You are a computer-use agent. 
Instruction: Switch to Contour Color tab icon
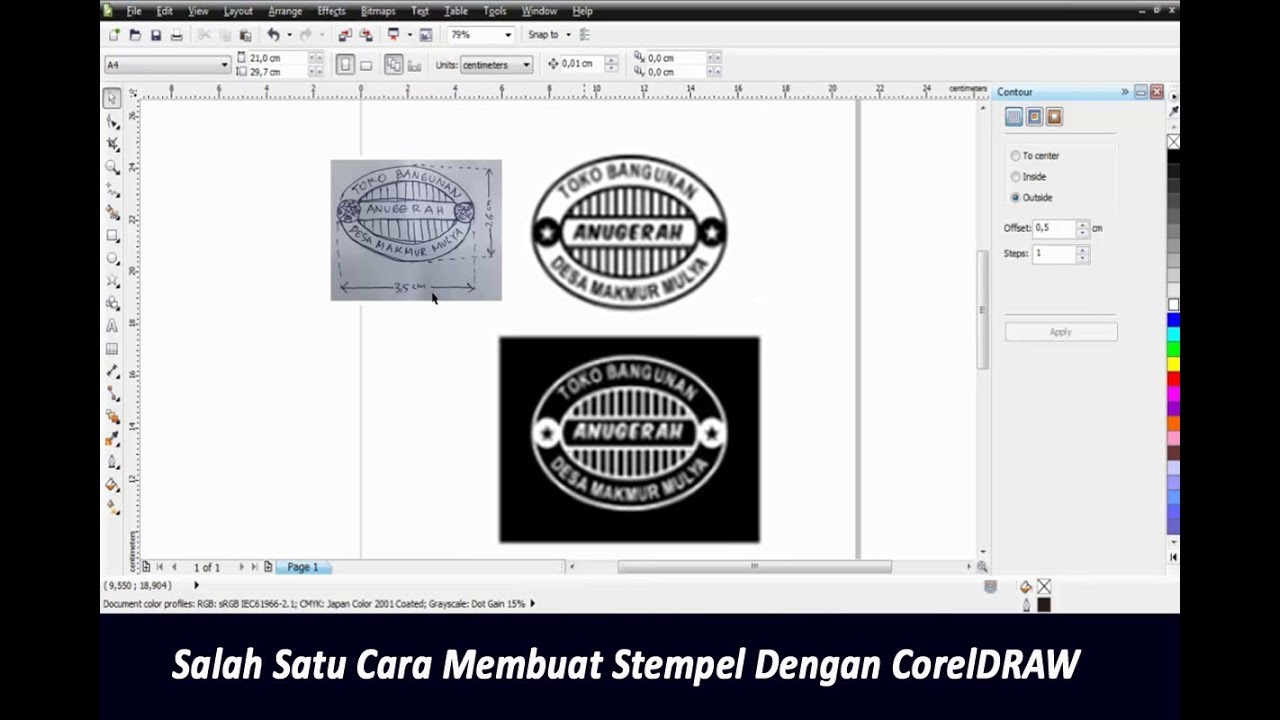[x=1034, y=117]
